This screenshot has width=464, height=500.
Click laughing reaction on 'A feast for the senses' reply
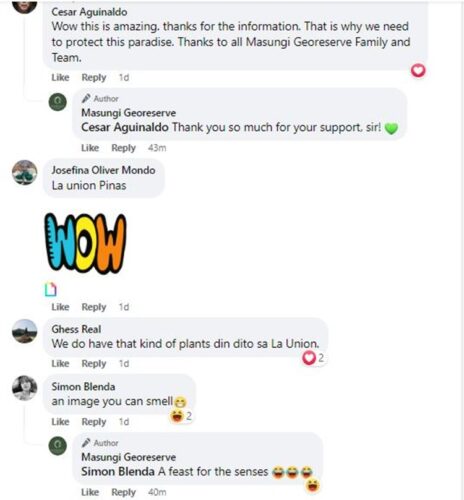313,485
